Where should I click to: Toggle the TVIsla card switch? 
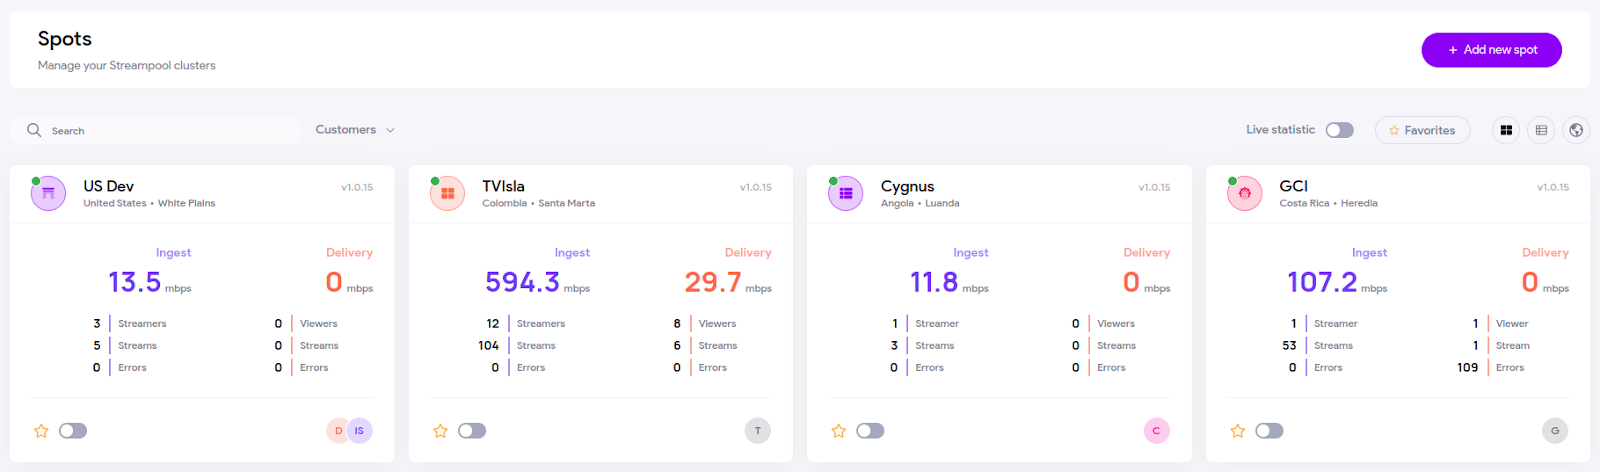coord(472,431)
